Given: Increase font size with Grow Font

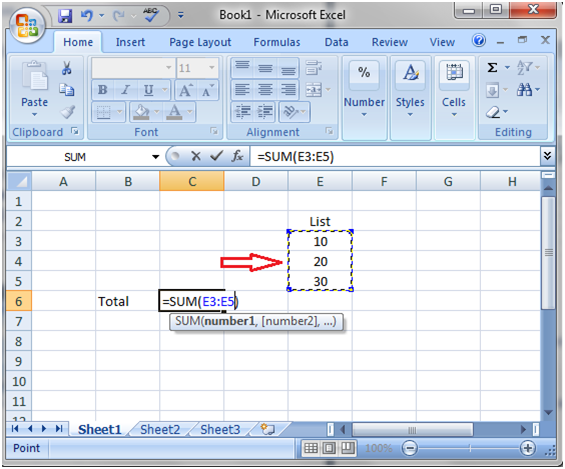Looking at the screenshot, I should pyautogui.click(x=186, y=90).
